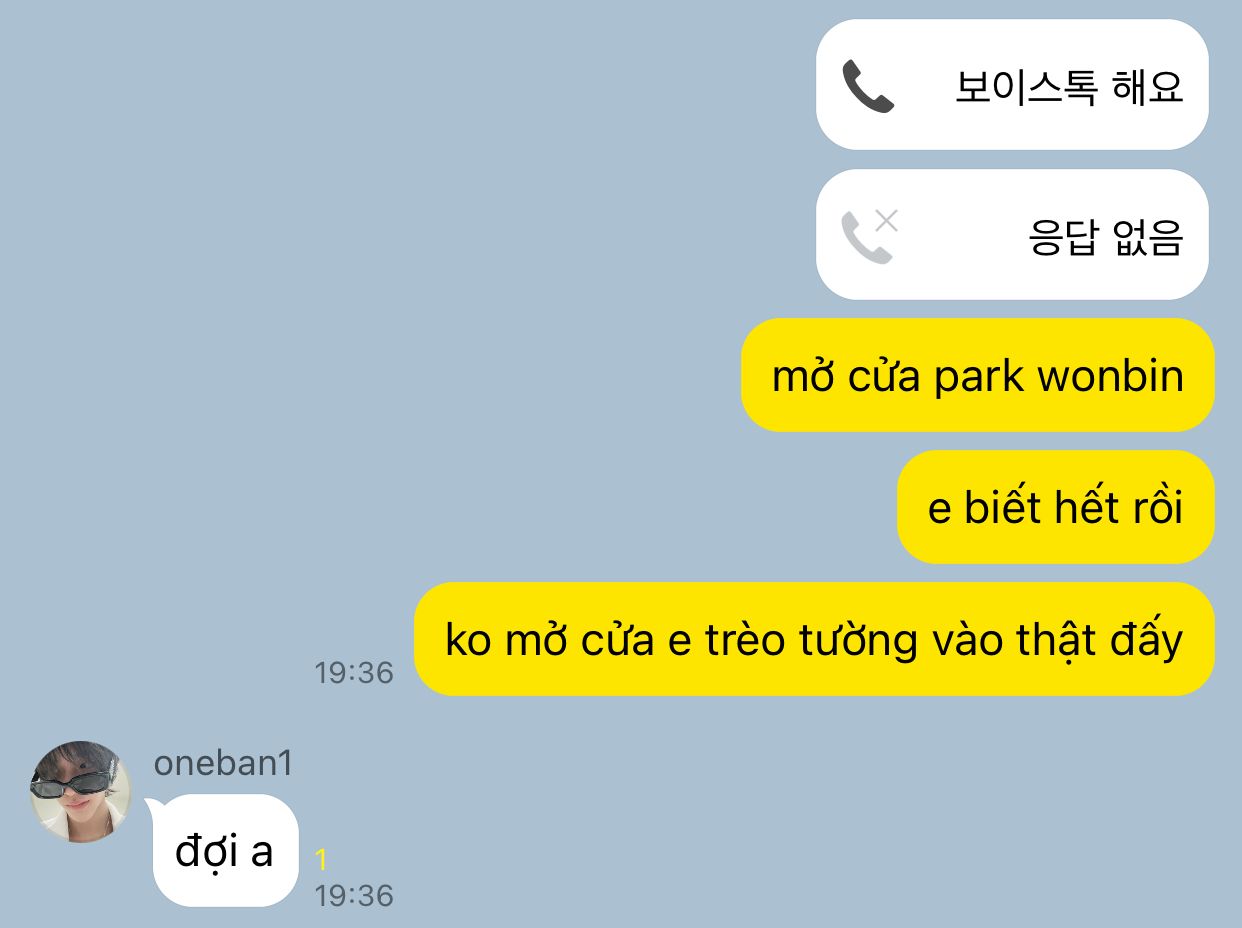
Task: Click the 보이스톡 해요 text label
Action: pos(1069,87)
